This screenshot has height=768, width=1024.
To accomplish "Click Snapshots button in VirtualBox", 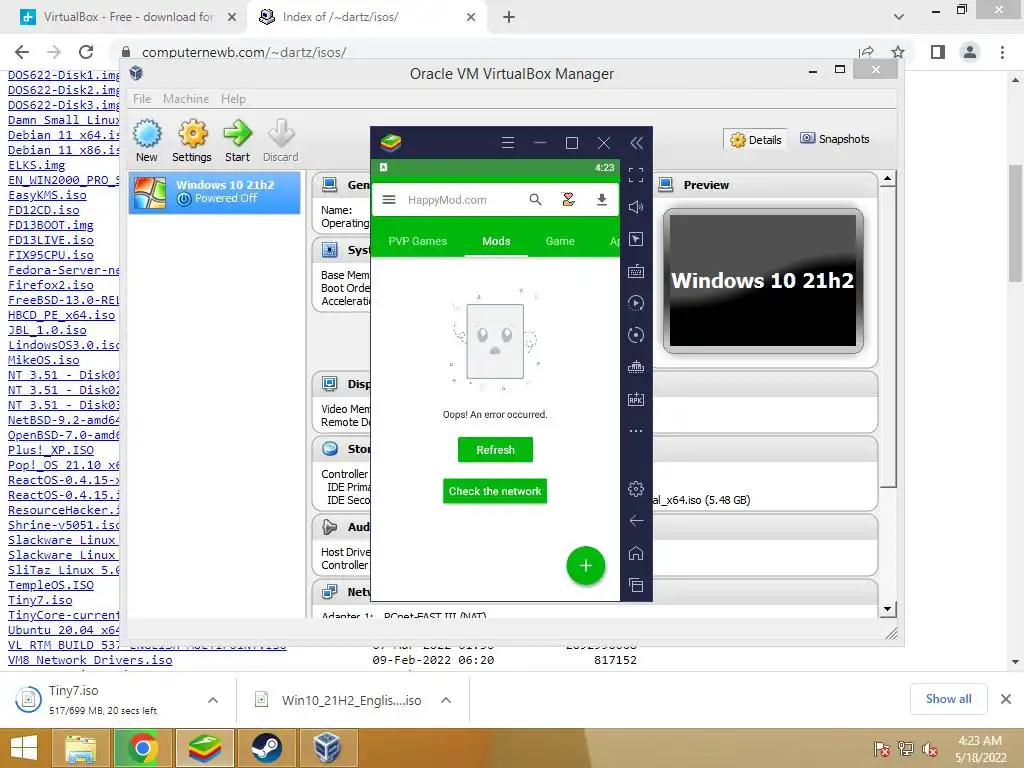I will (835, 139).
